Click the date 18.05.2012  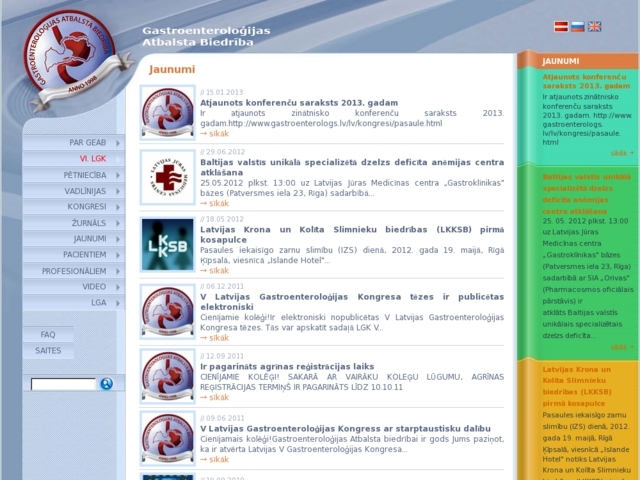224,219
